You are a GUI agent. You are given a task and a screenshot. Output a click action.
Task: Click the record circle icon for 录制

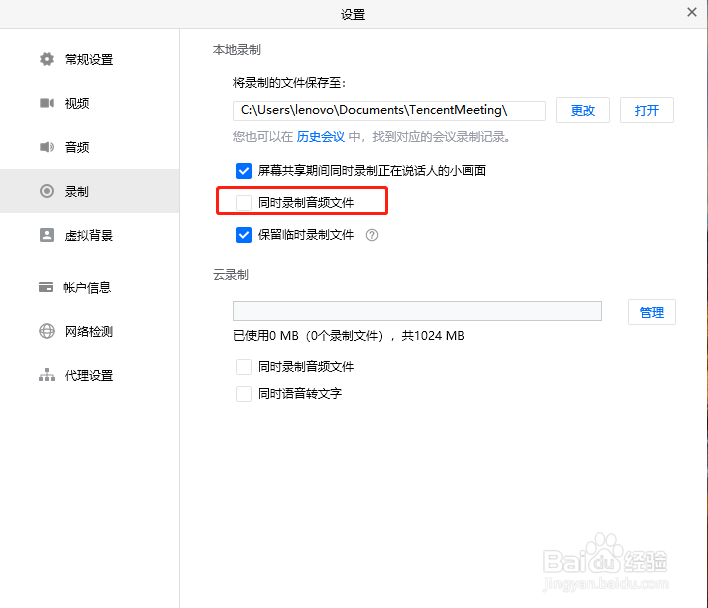(47, 191)
